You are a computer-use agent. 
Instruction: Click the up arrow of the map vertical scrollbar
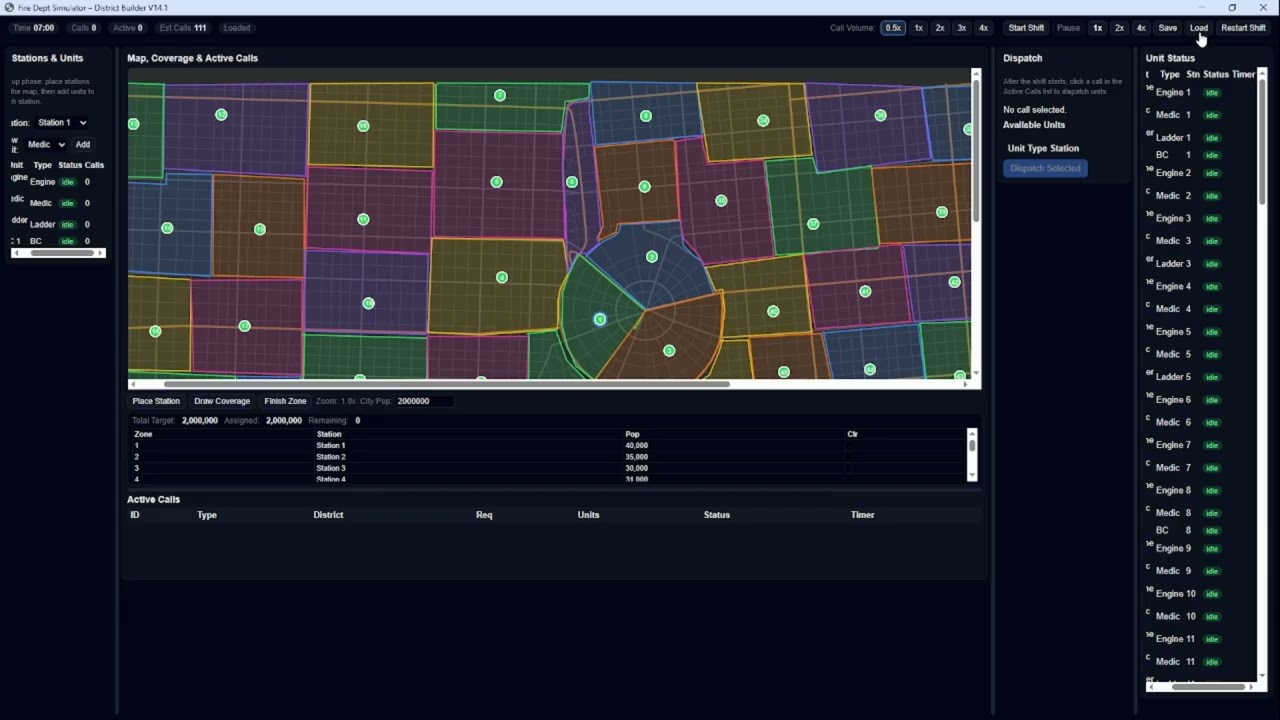coord(976,73)
